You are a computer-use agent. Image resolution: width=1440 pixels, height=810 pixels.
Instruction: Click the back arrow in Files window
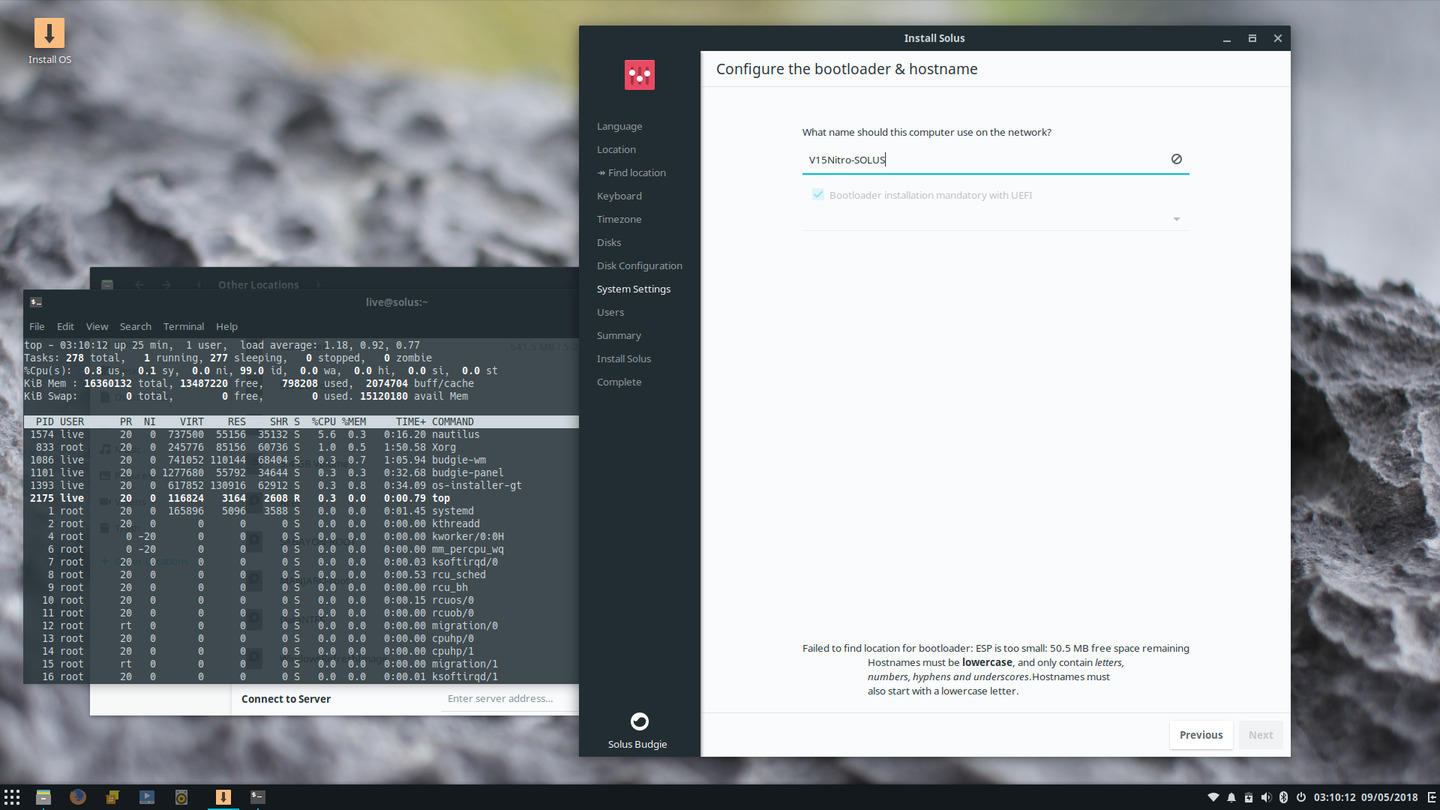pyautogui.click(x=139, y=285)
